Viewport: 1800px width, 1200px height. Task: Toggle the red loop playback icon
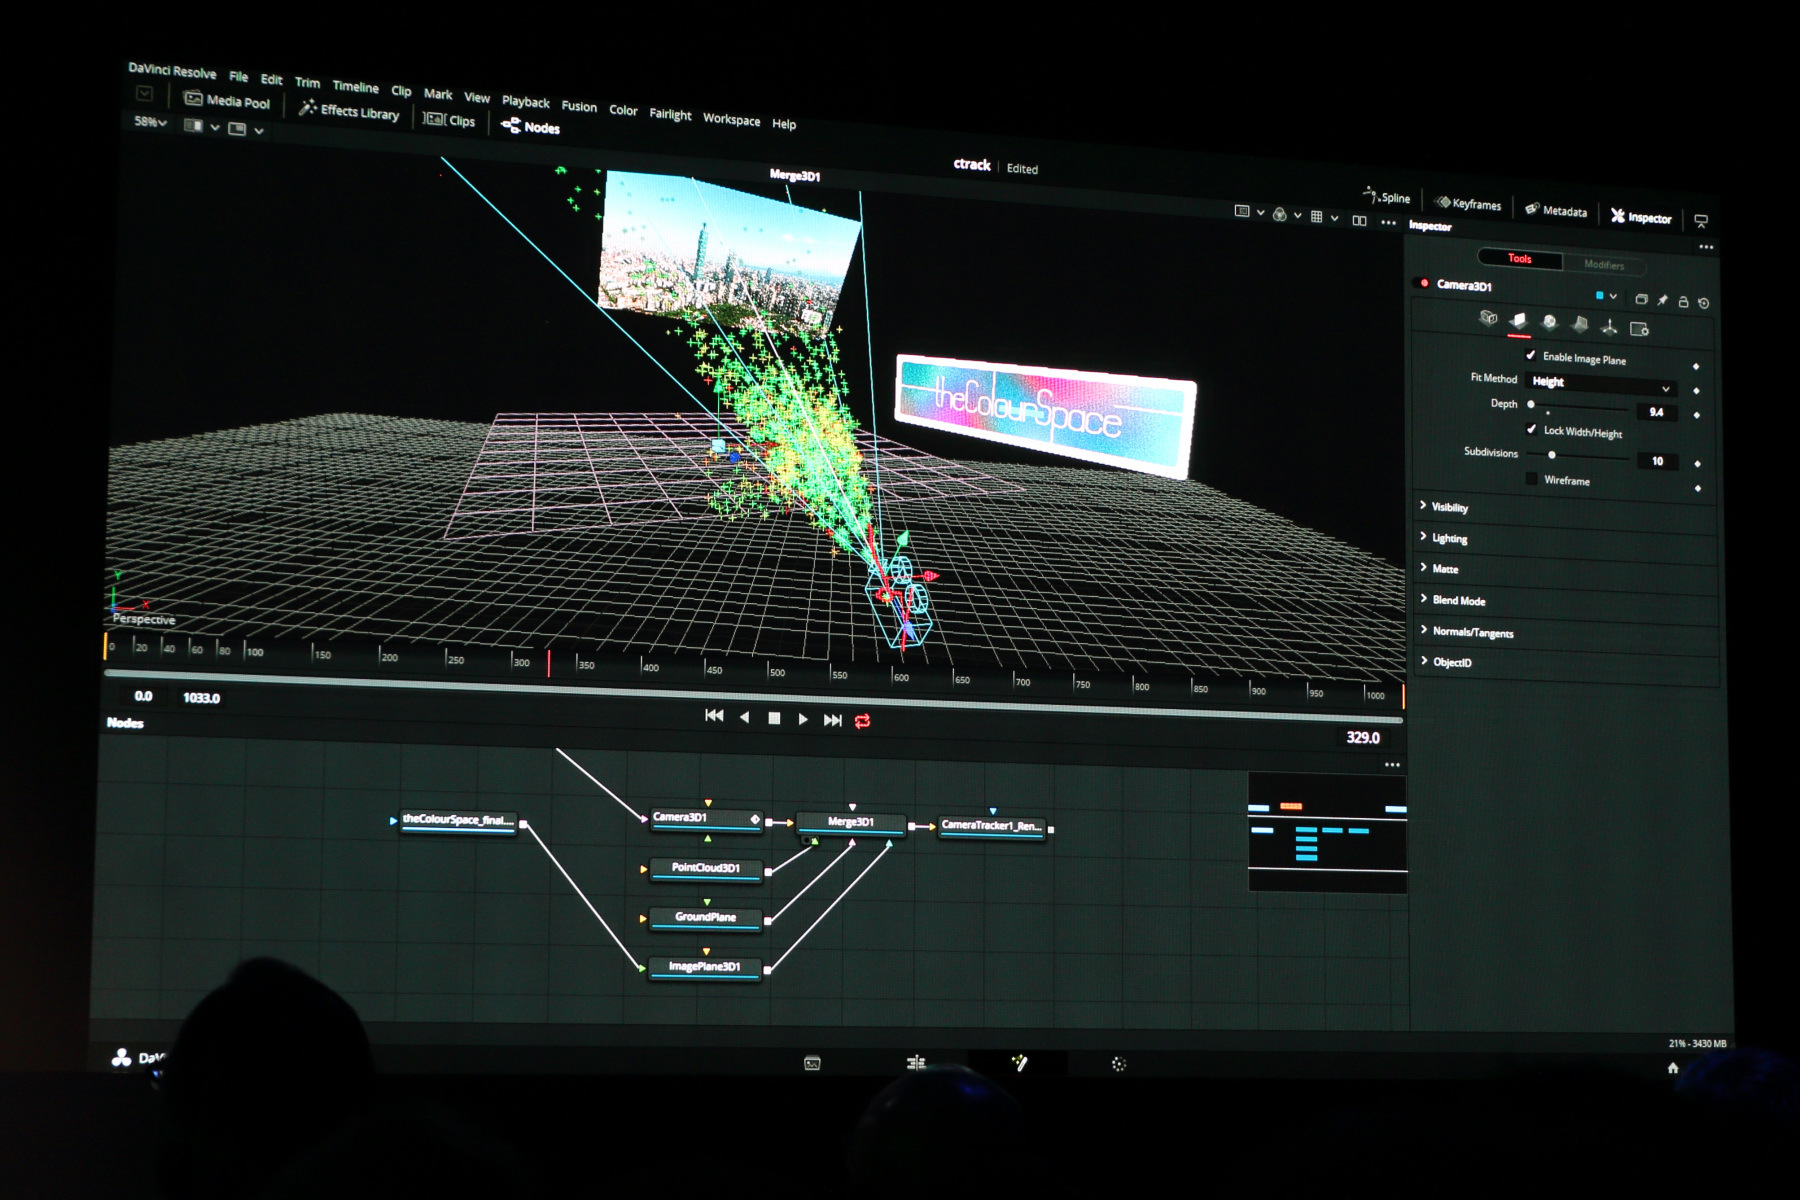click(862, 720)
